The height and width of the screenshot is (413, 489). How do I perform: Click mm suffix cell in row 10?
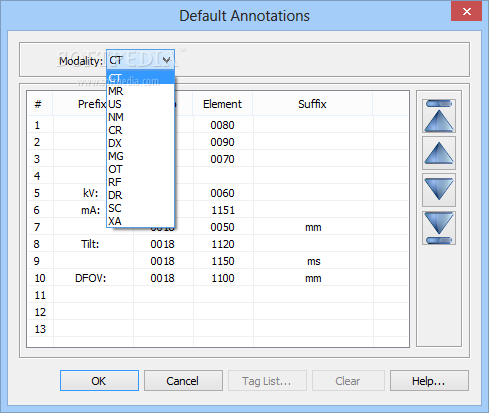pos(313,278)
